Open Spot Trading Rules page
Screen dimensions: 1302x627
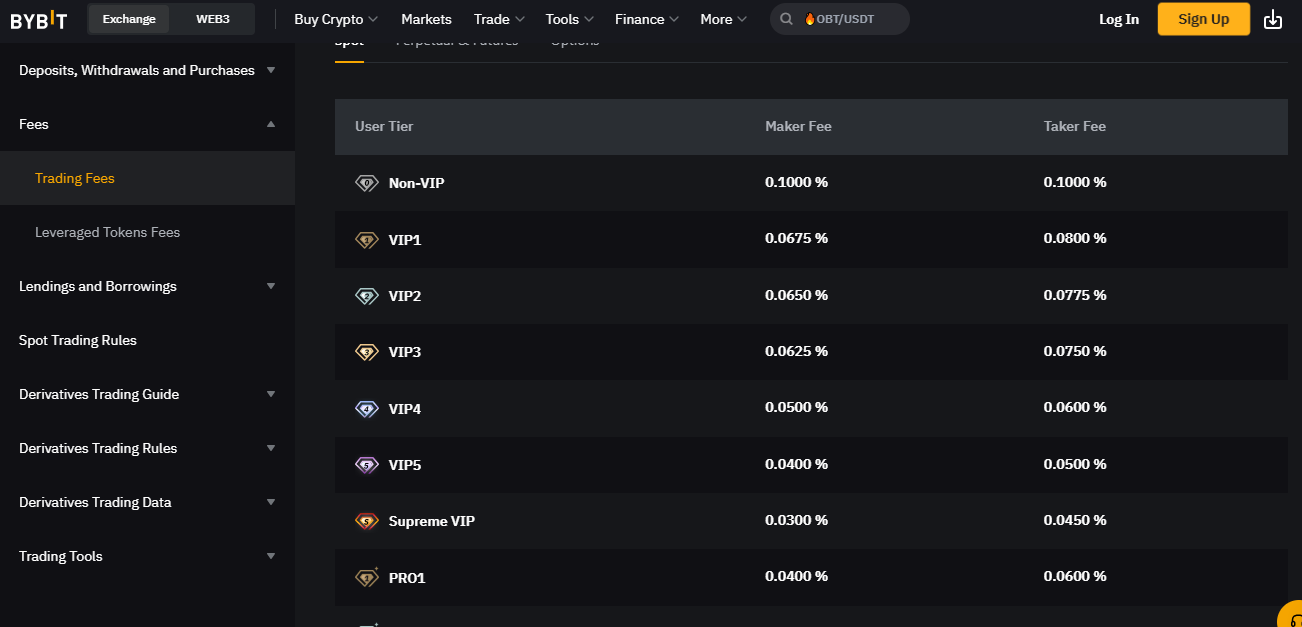click(x=147, y=340)
